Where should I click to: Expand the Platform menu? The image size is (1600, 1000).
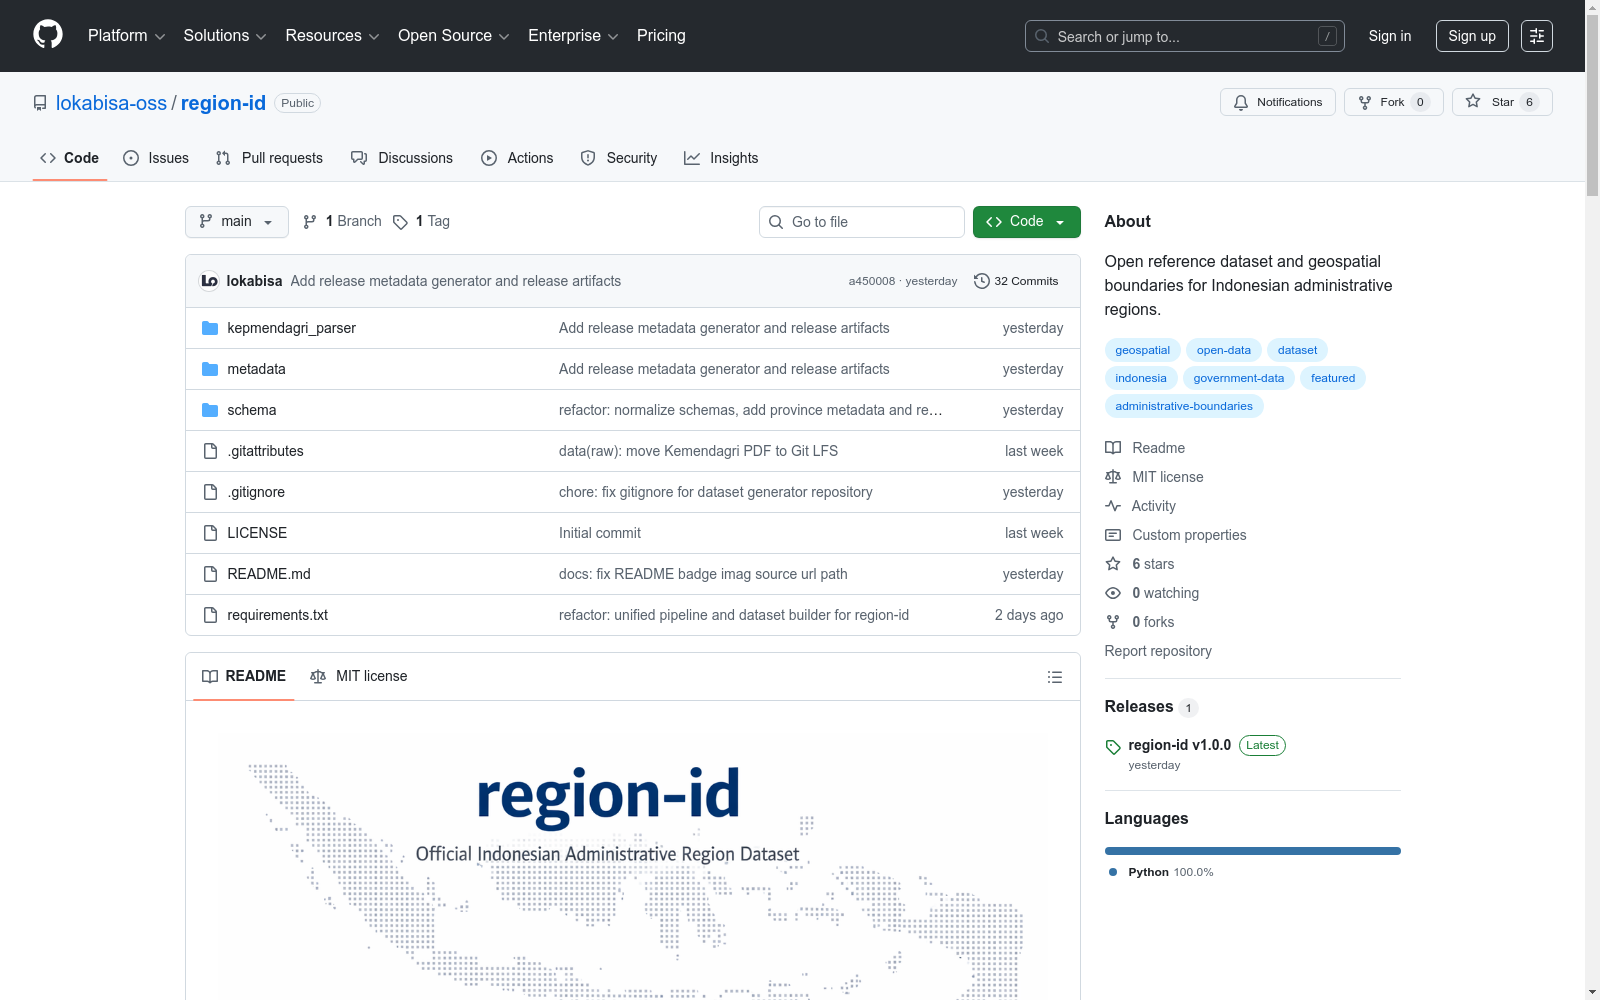[126, 36]
